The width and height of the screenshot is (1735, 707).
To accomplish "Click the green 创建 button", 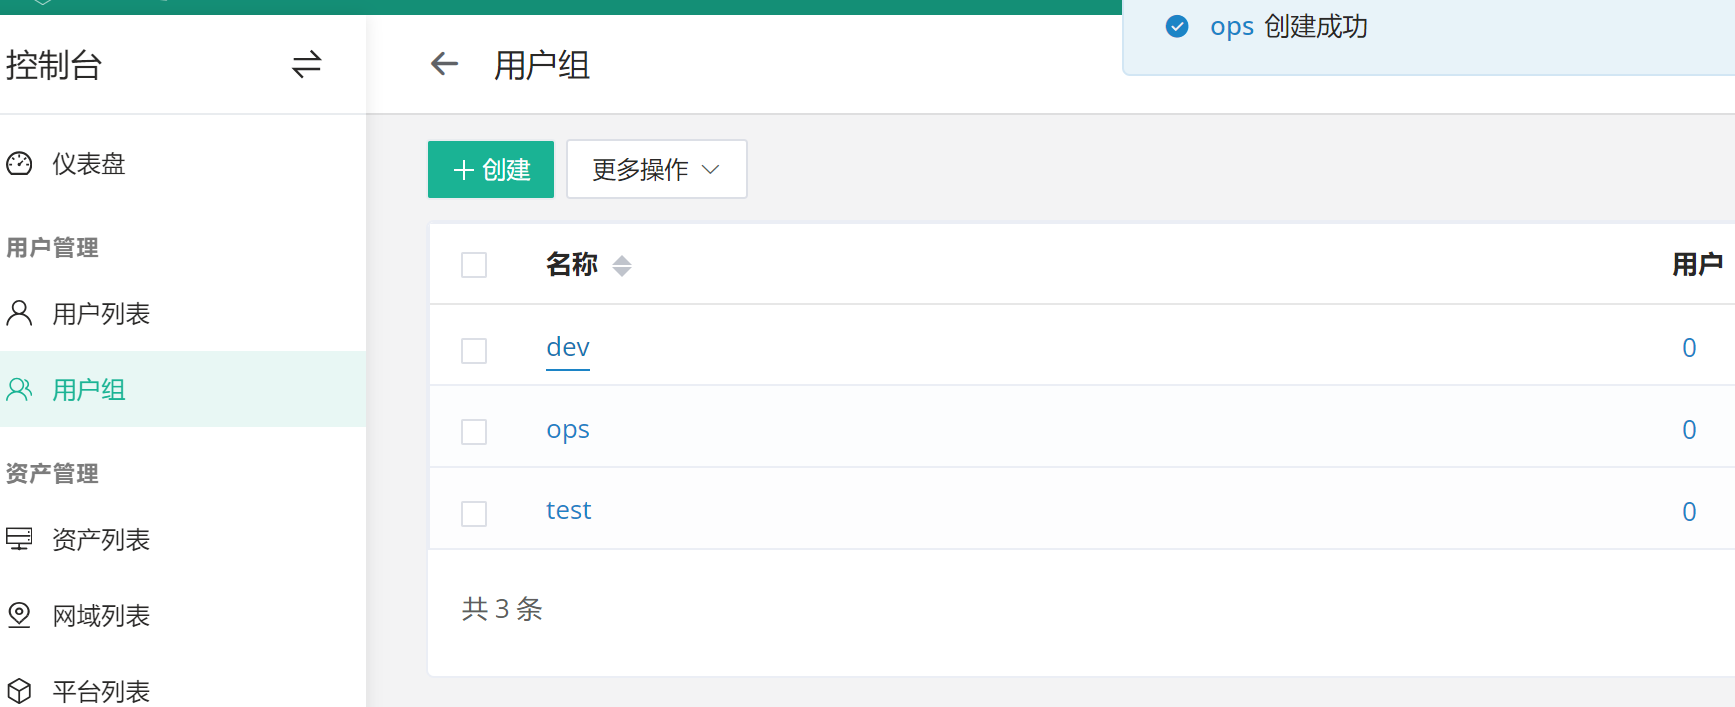I will point(491,170).
